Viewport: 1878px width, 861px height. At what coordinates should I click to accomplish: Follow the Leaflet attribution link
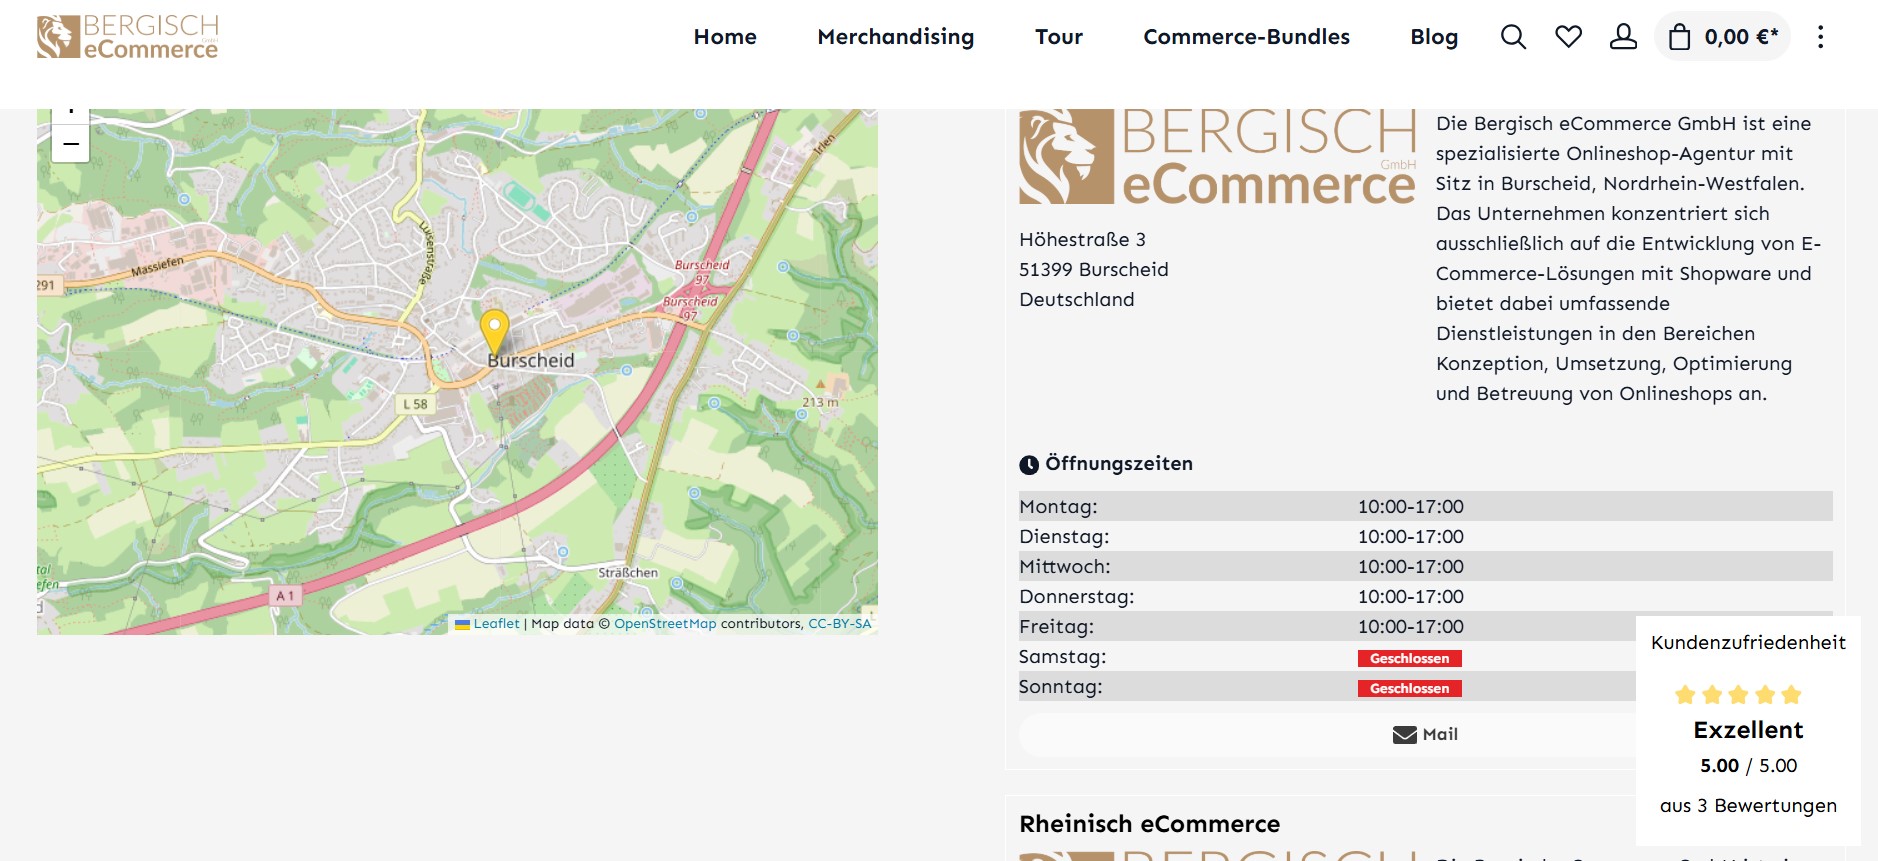[496, 624]
